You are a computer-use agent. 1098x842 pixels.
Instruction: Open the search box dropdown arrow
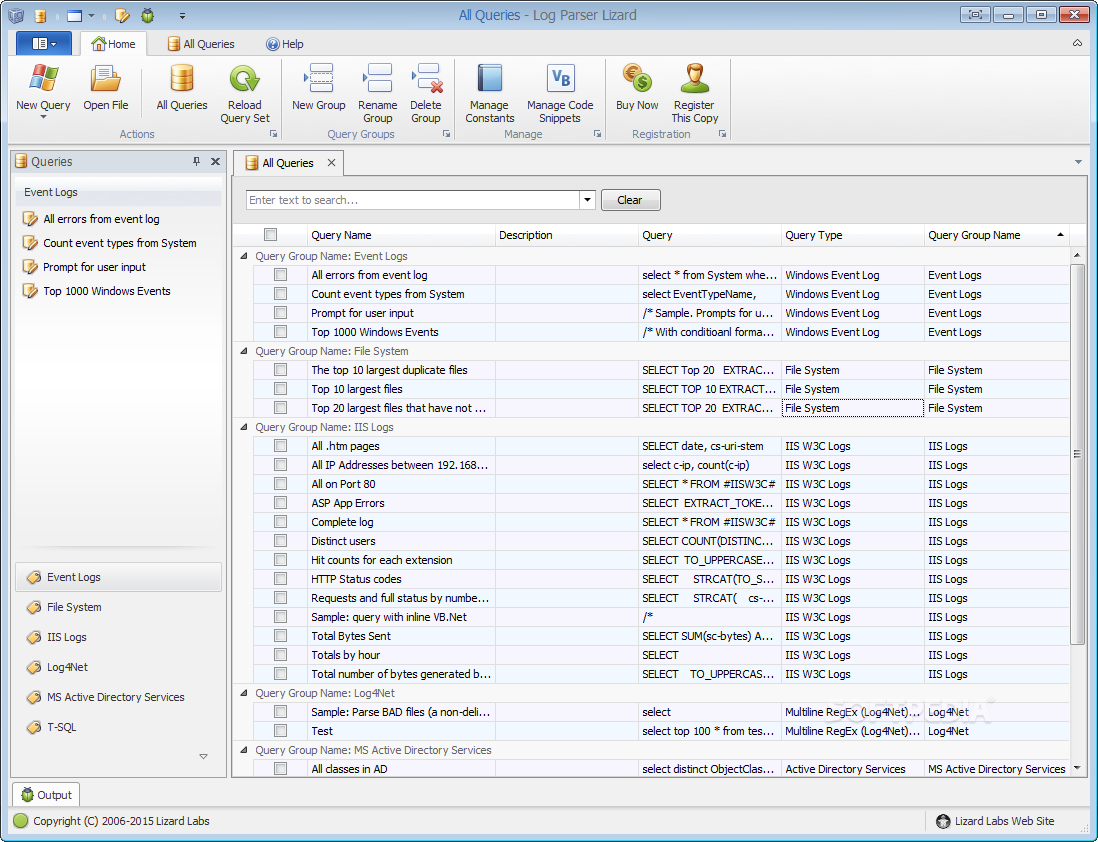click(x=587, y=200)
